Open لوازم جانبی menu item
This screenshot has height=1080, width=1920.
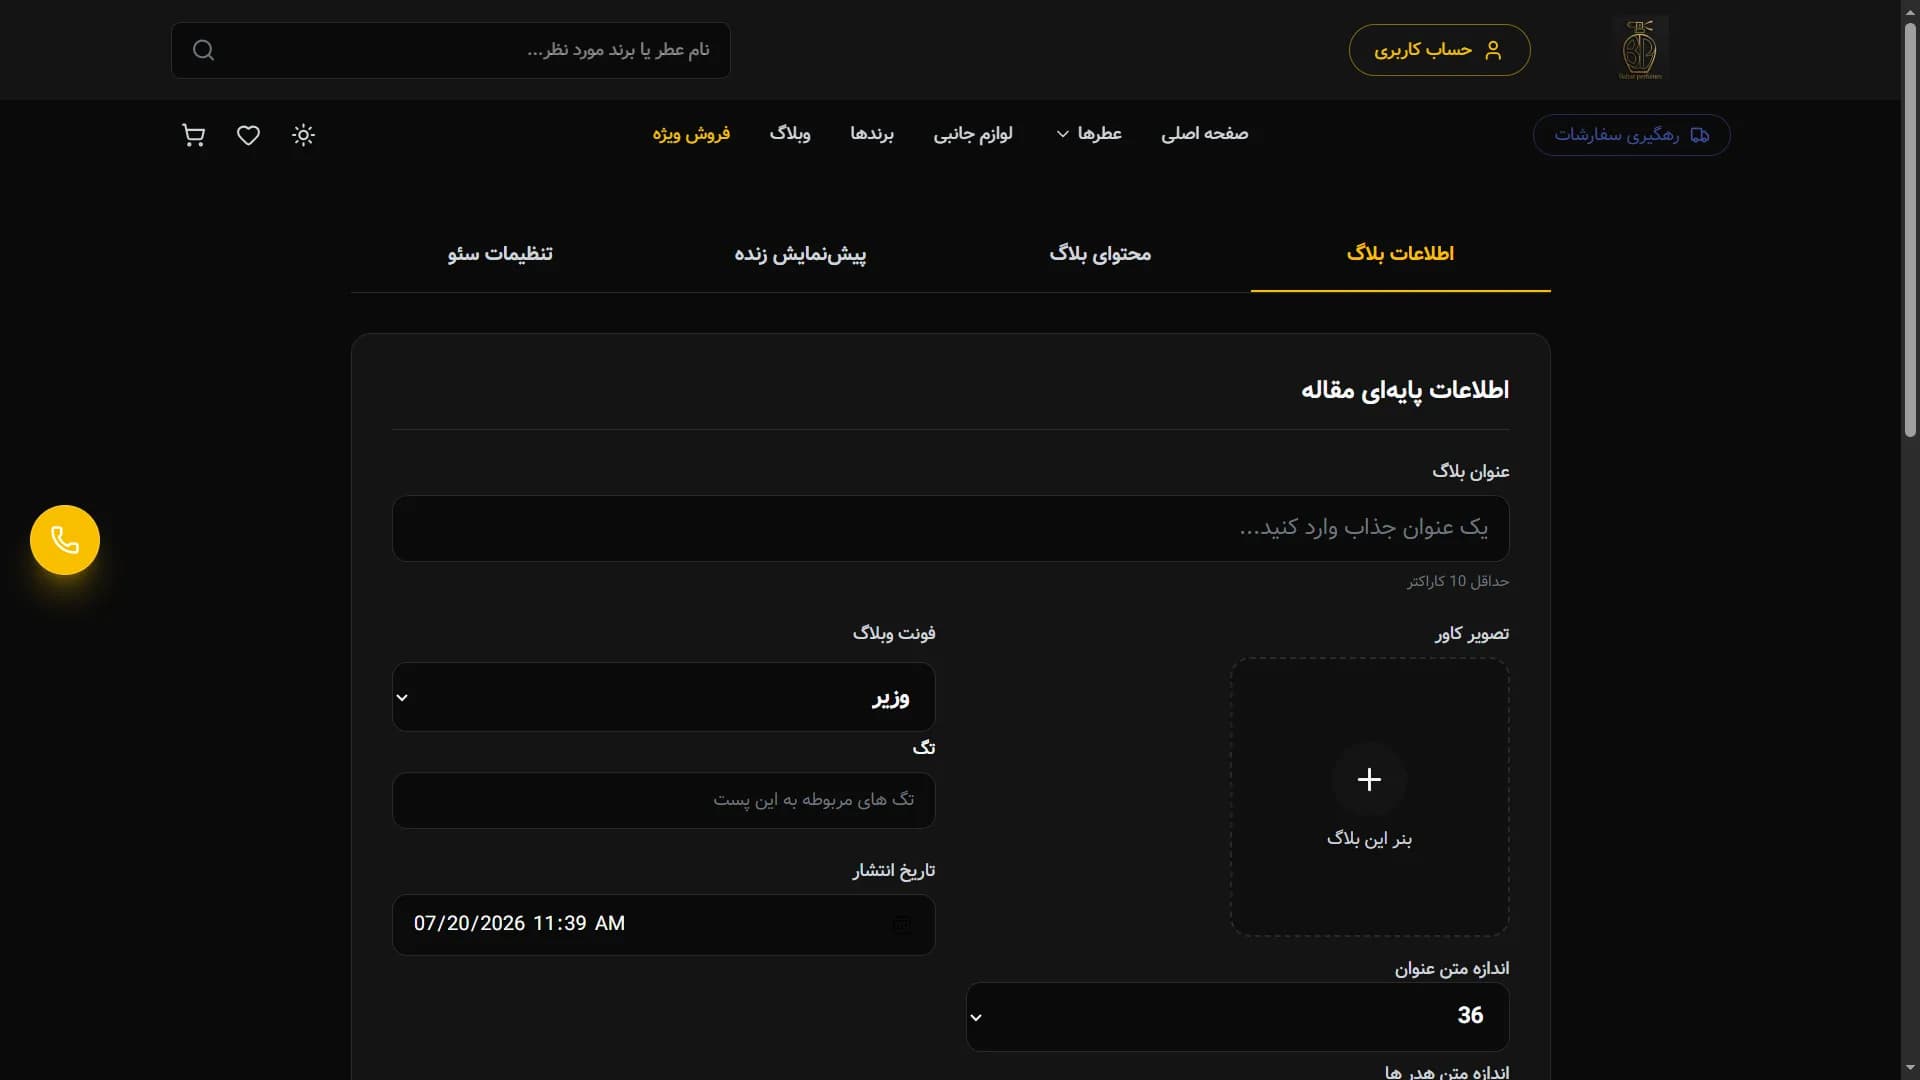coord(973,133)
